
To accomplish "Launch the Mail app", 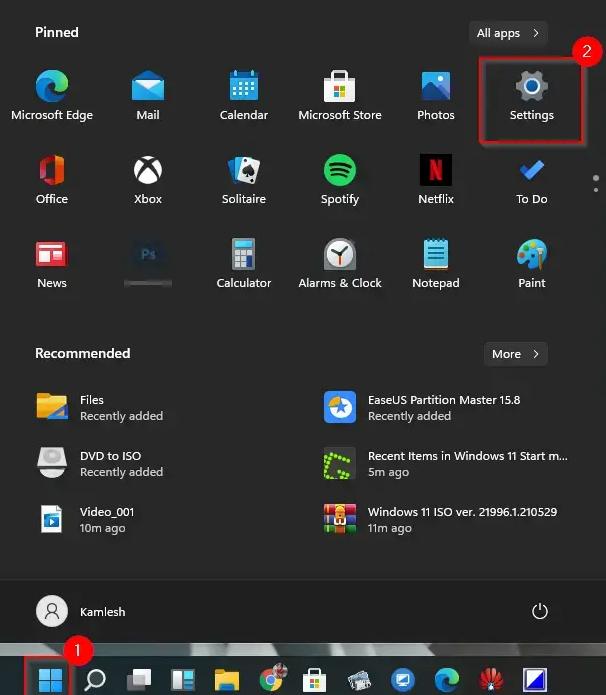I will pyautogui.click(x=148, y=95).
